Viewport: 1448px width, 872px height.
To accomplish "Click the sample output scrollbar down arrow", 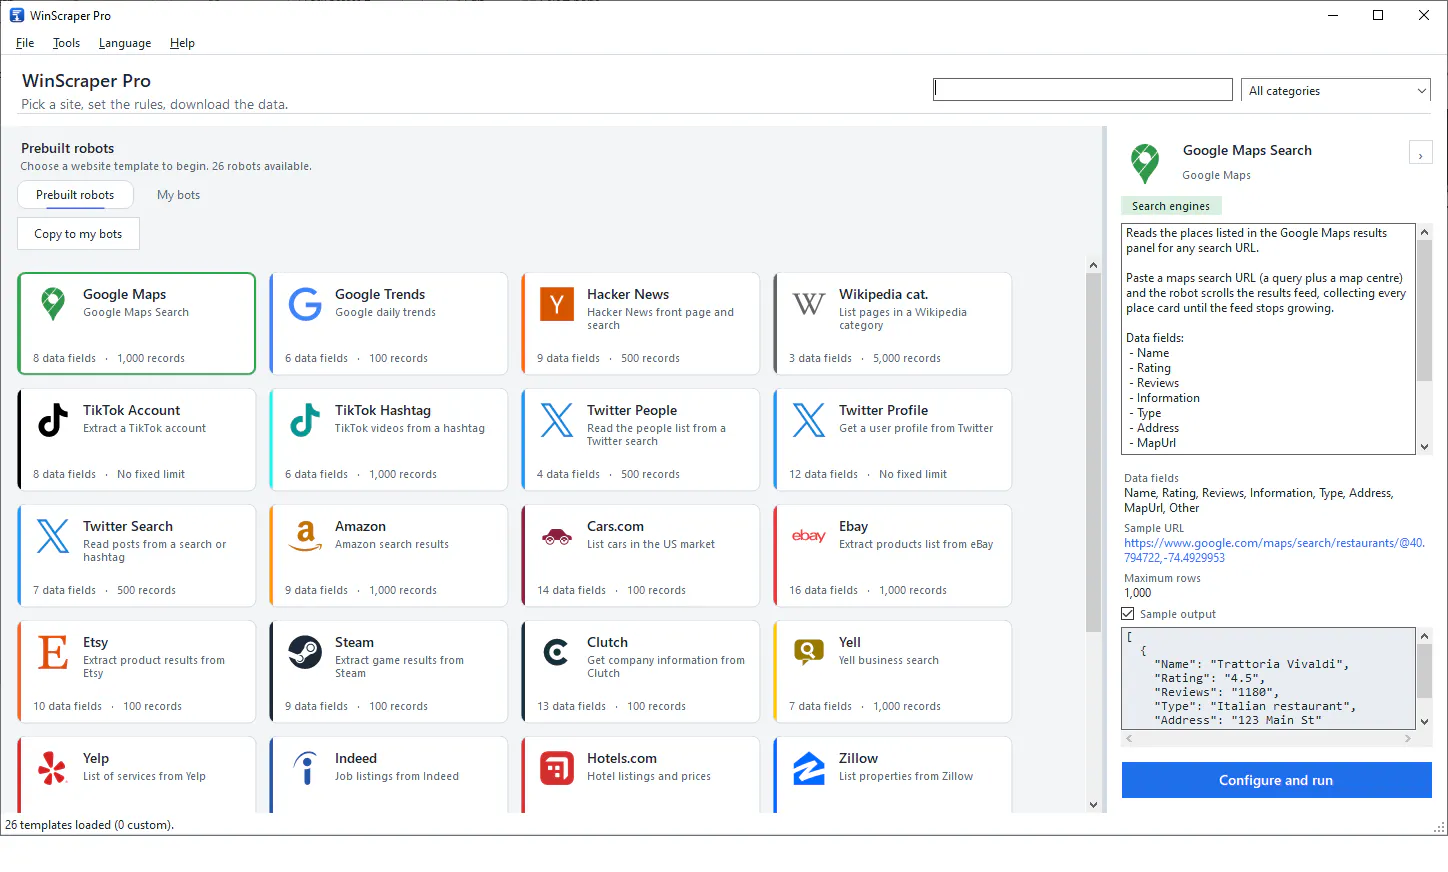I will point(1425,721).
